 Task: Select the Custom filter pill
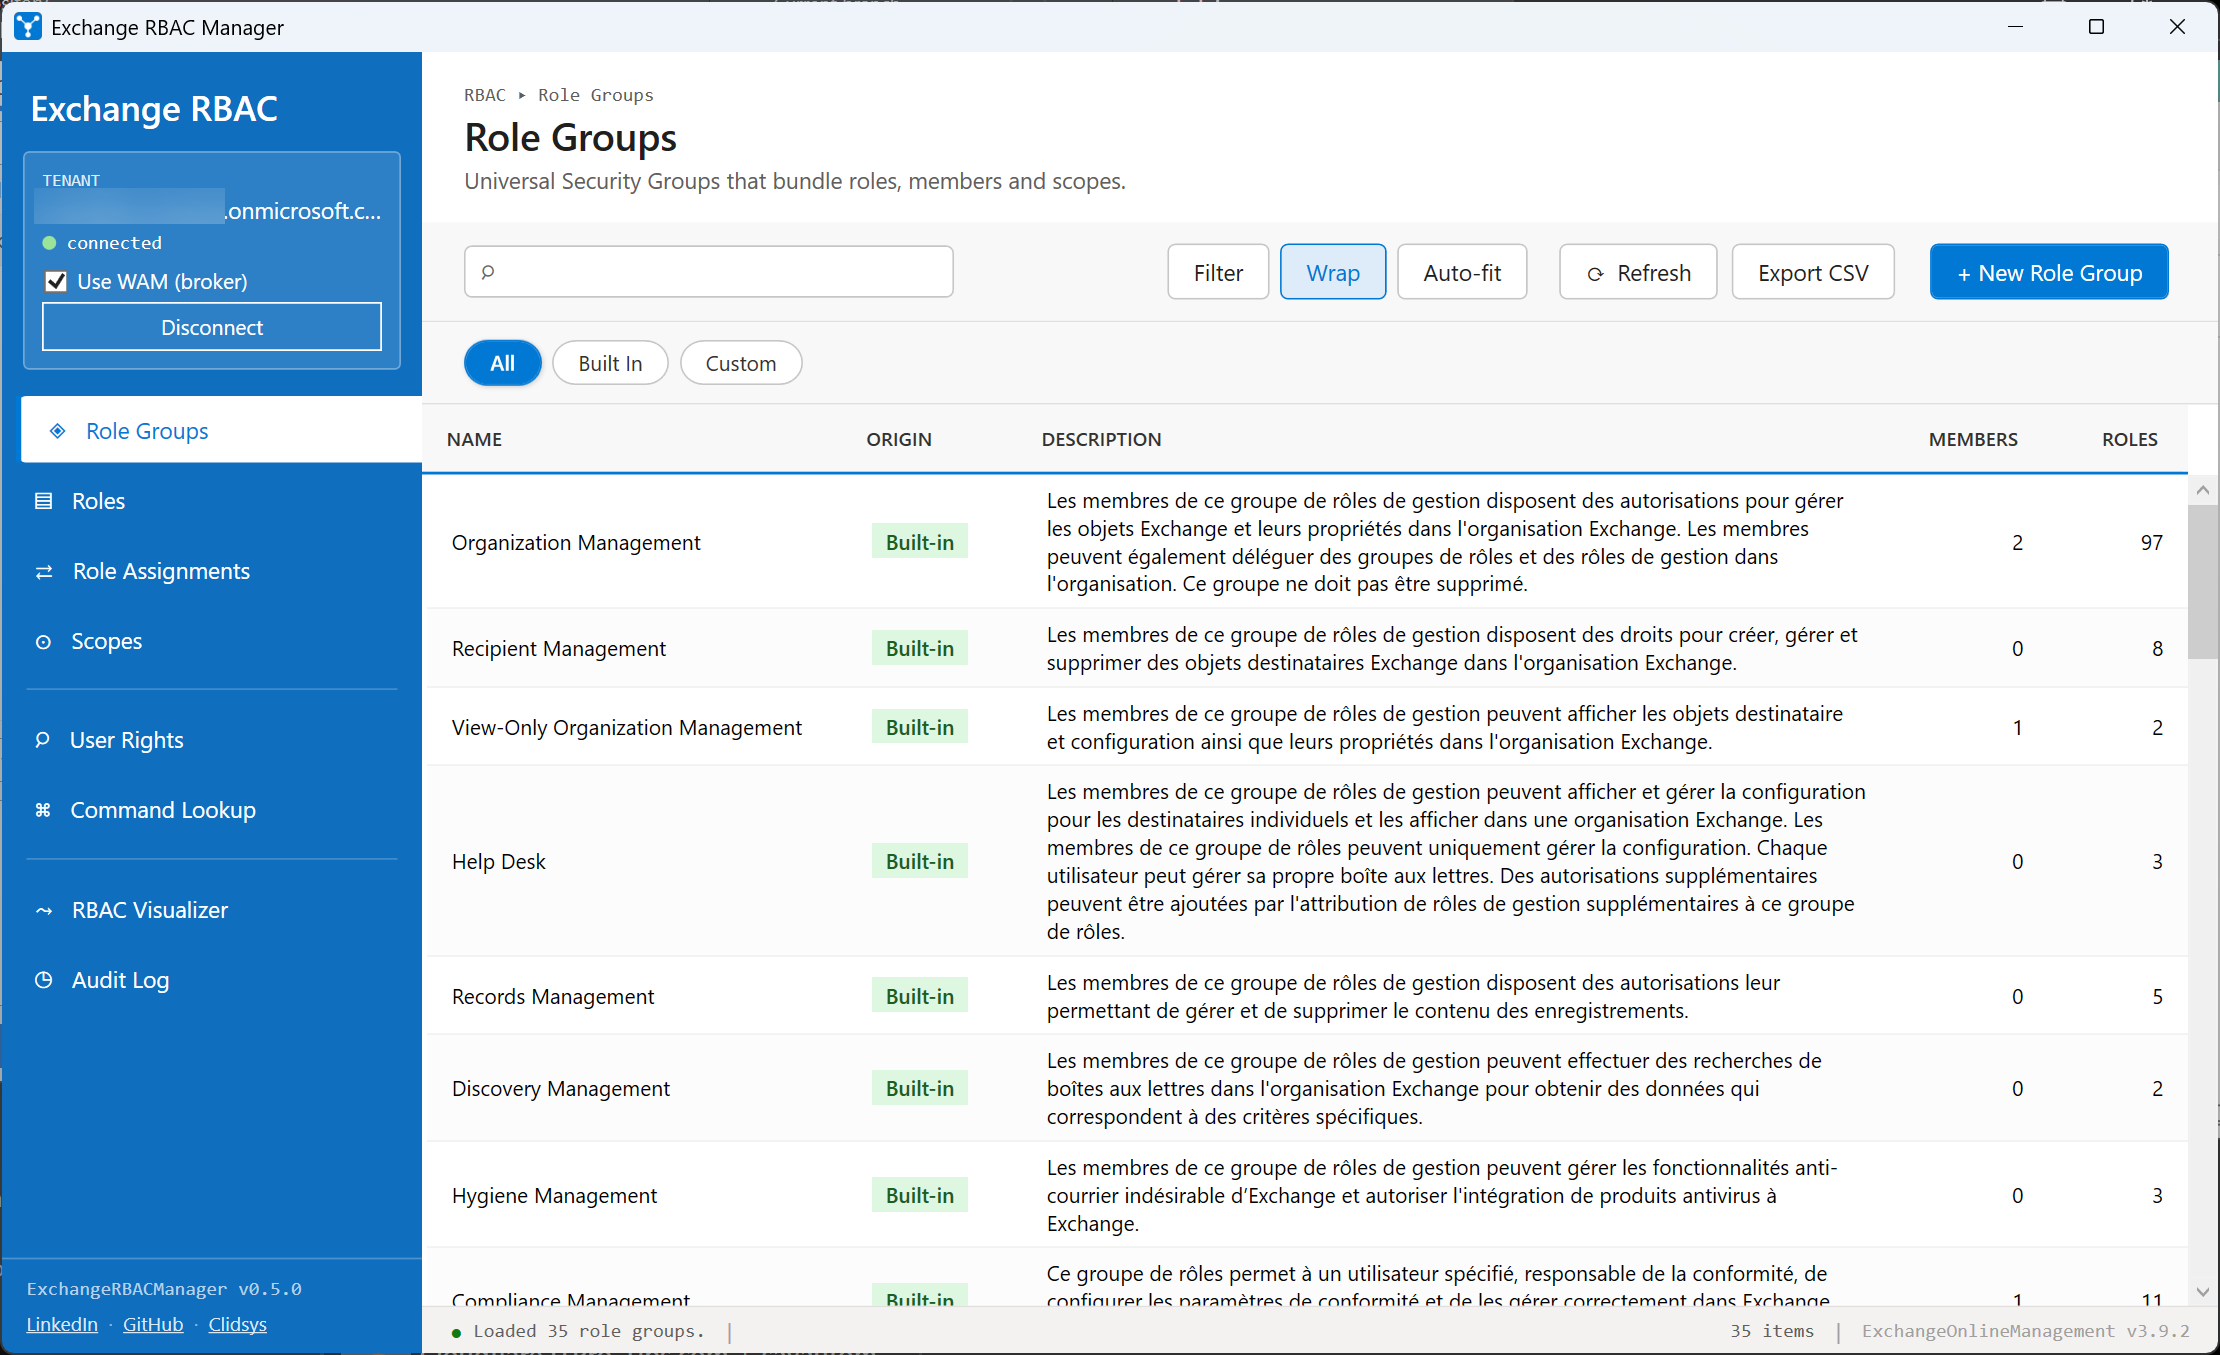(741, 363)
